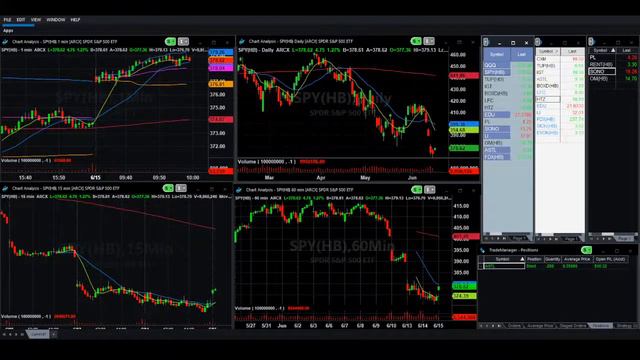Sort dark watchlist by Symbol column
640x360 pixels.
tap(602, 50)
